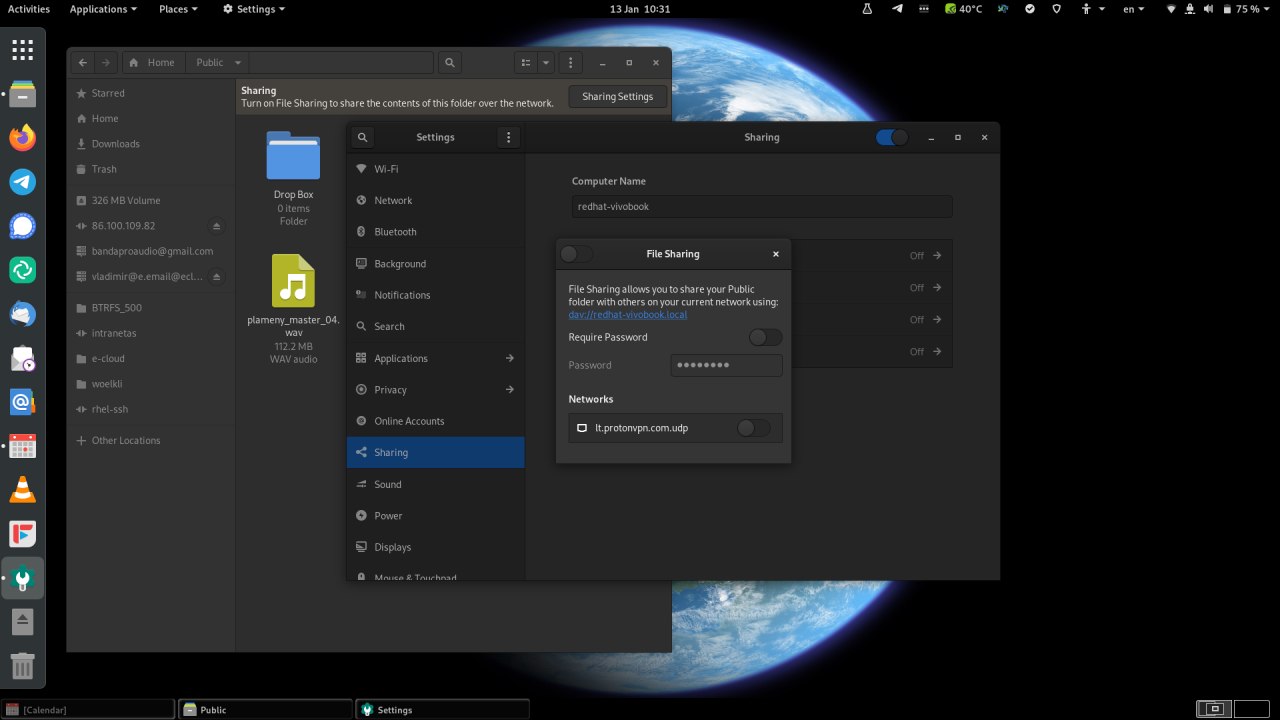
Task: Open rhel-ssh bookmark in Files sidebar
Action: pyautogui.click(x=151, y=409)
